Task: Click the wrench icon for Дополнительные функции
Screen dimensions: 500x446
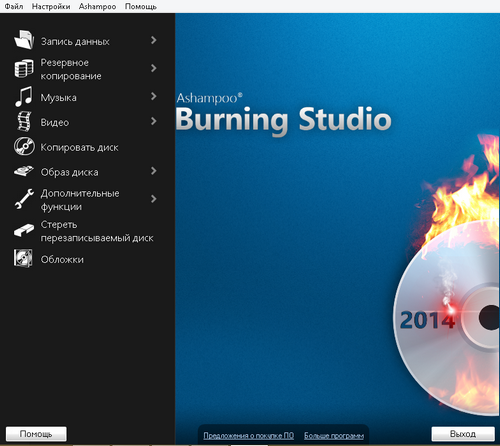Action: (x=24, y=199)
